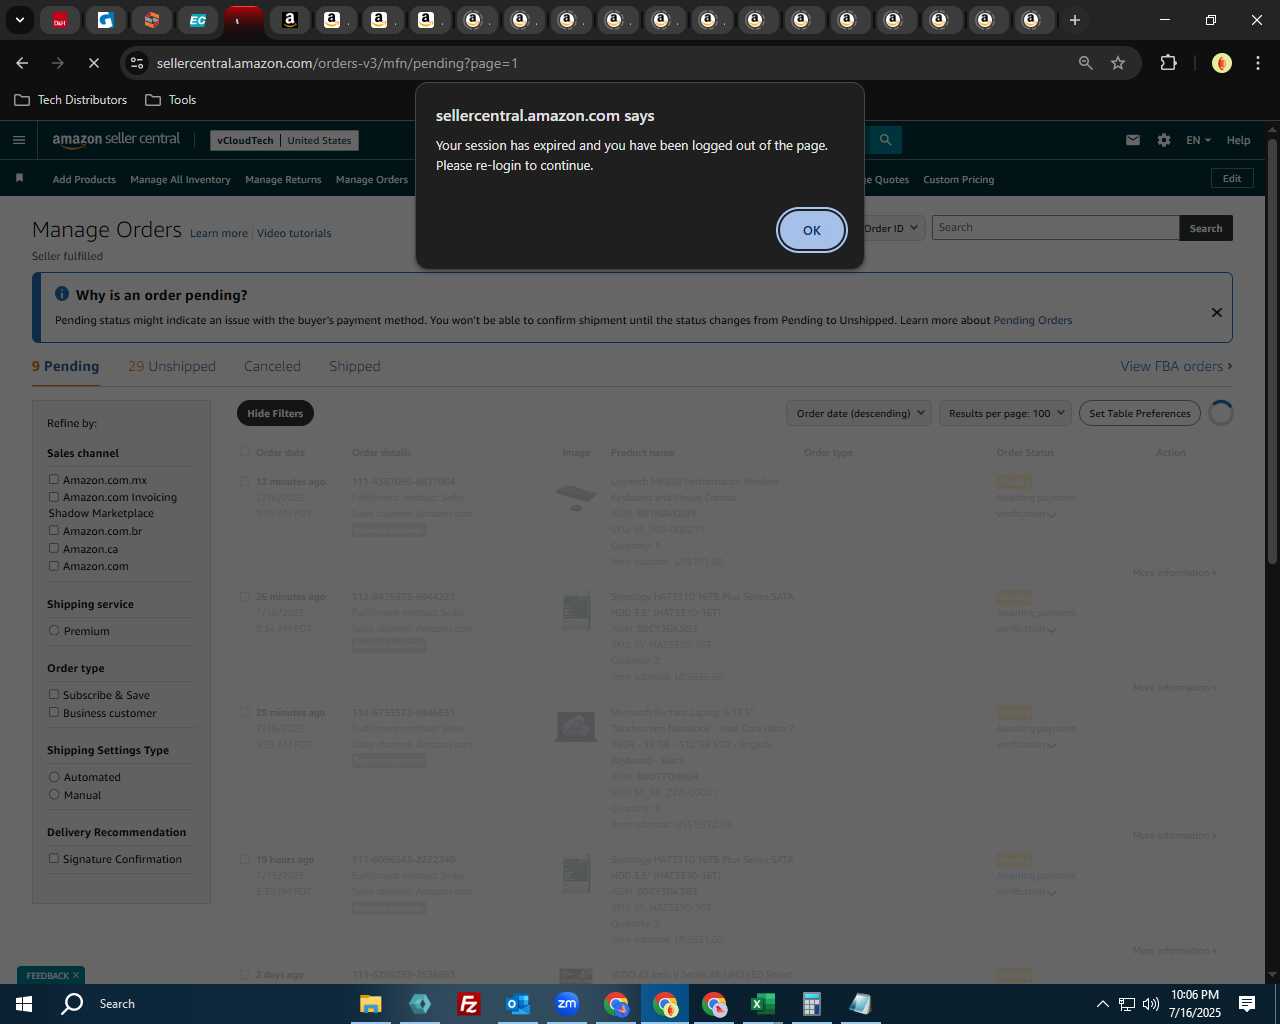1280x1024 pixels.
Task: Show hidden system tray icons
Action: click(x=1102, y=1004)
